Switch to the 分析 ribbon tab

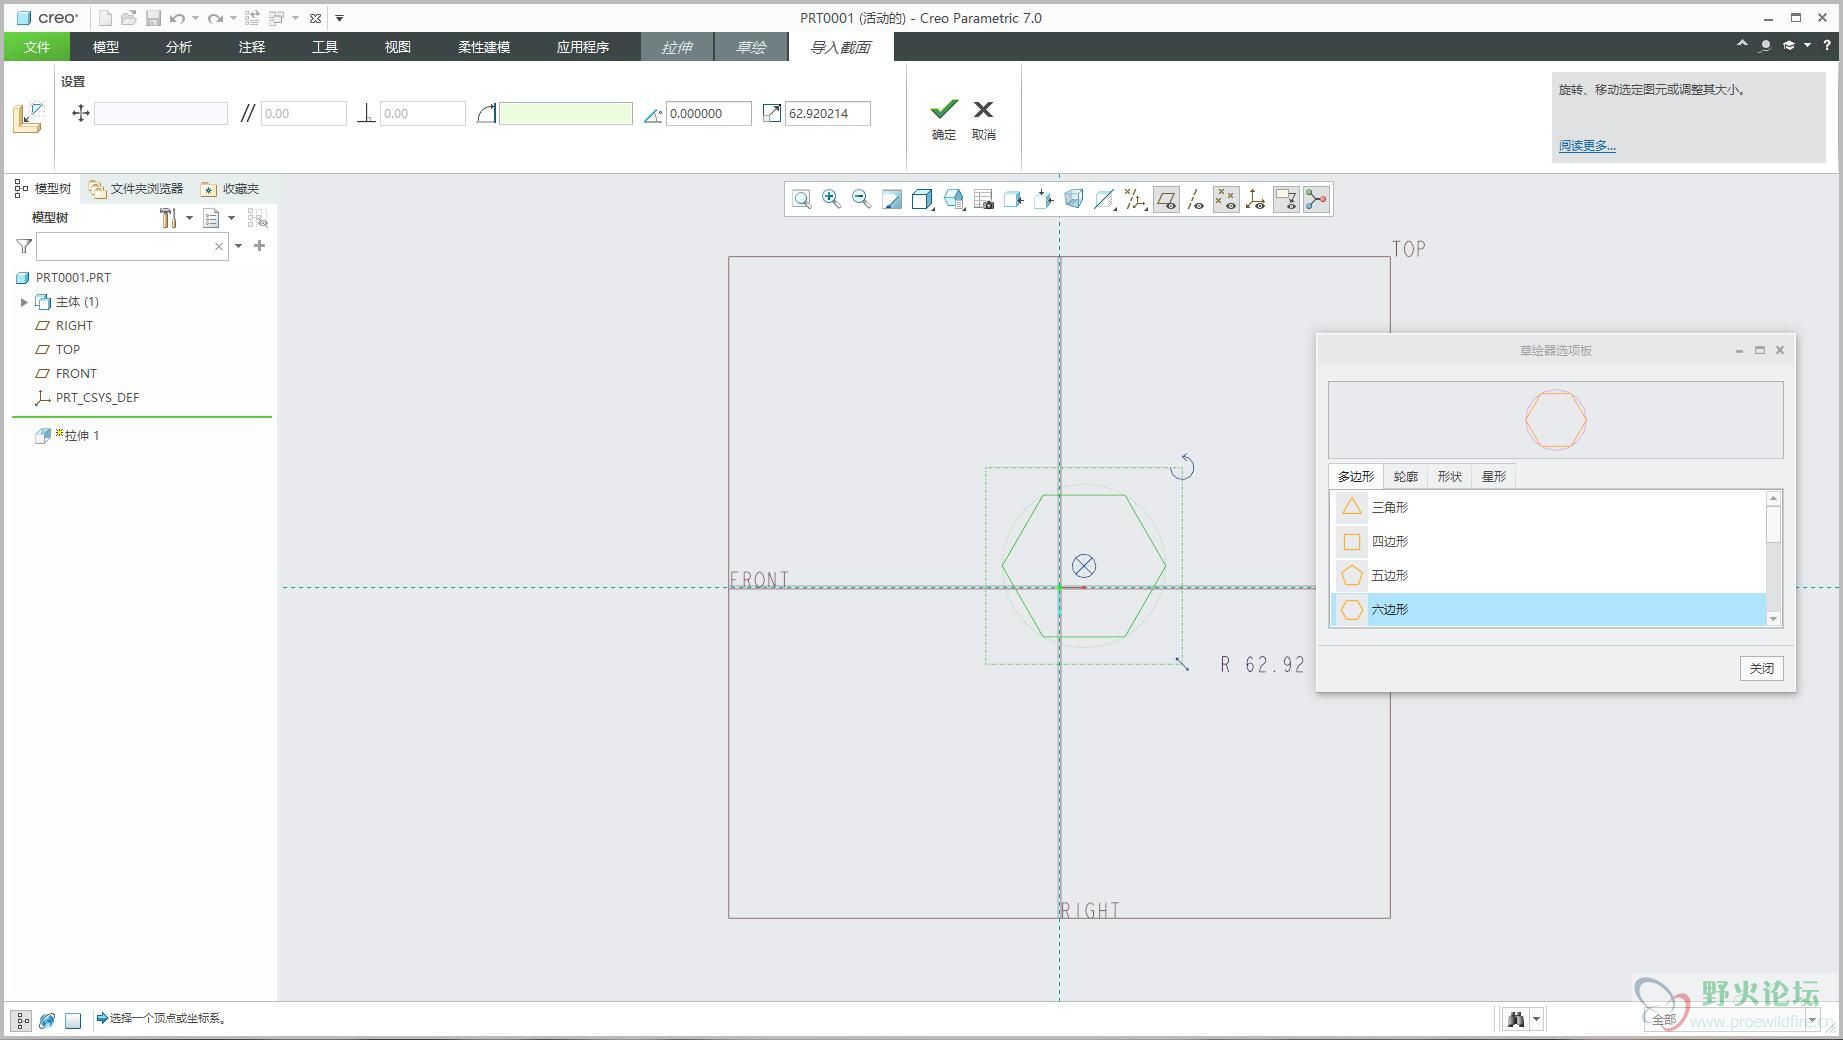click(179, 47)
